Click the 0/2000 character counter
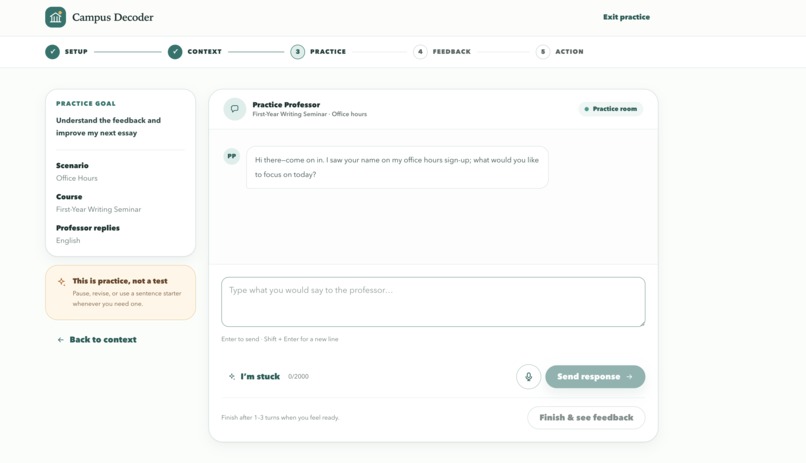 tap(298, 377)
